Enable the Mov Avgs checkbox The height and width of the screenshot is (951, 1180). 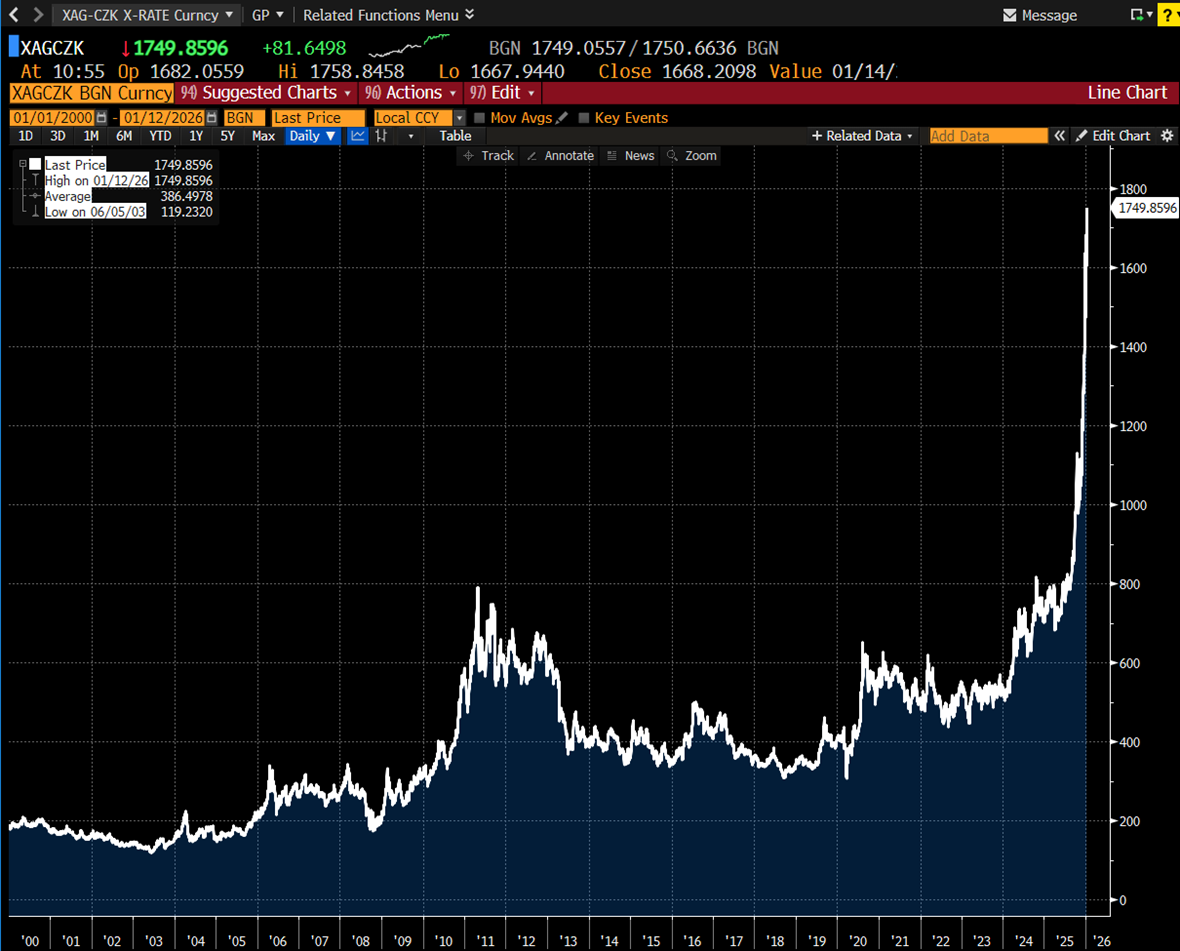tap(480, 118)
